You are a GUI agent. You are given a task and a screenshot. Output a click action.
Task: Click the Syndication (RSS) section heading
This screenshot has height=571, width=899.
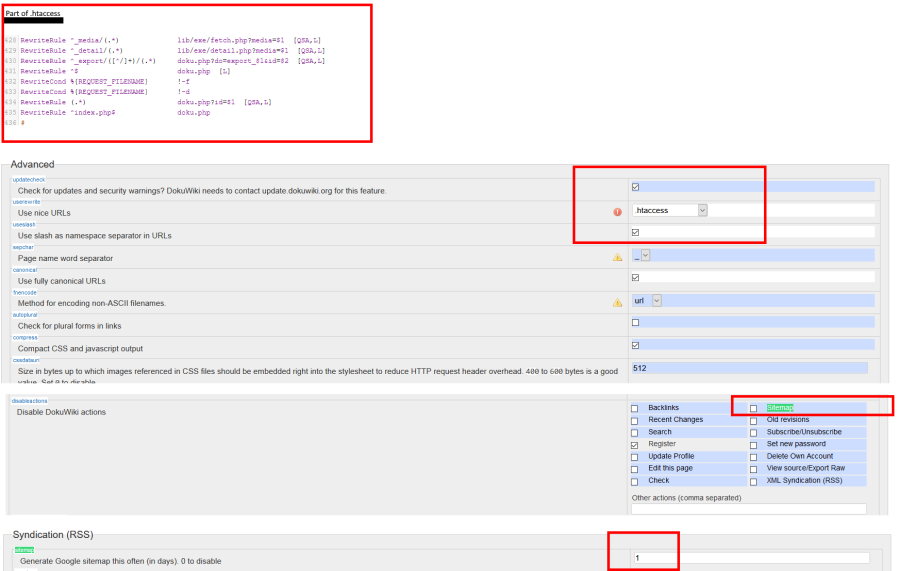click(x=53, y=534)
